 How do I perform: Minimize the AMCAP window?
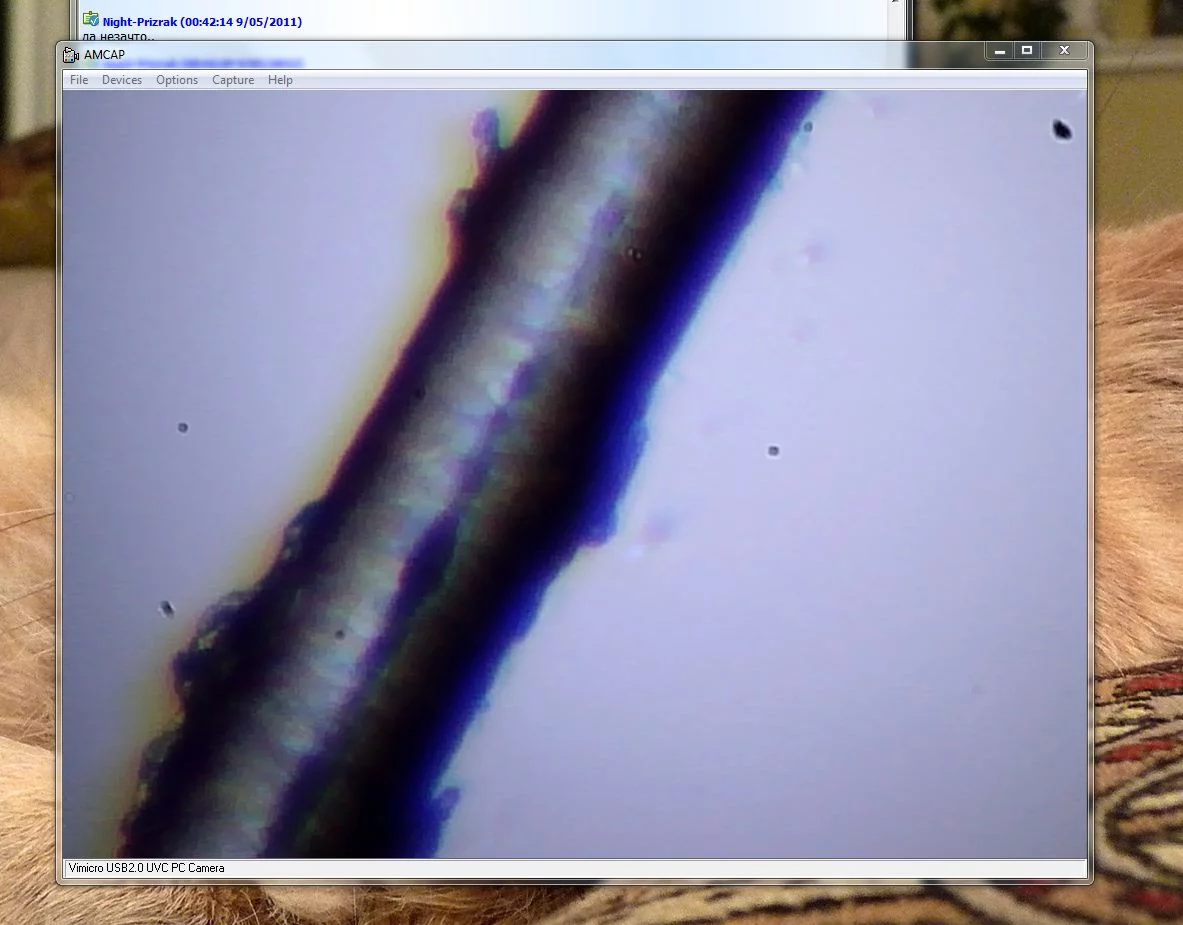pyautogui.click(x=1000, y=51)
